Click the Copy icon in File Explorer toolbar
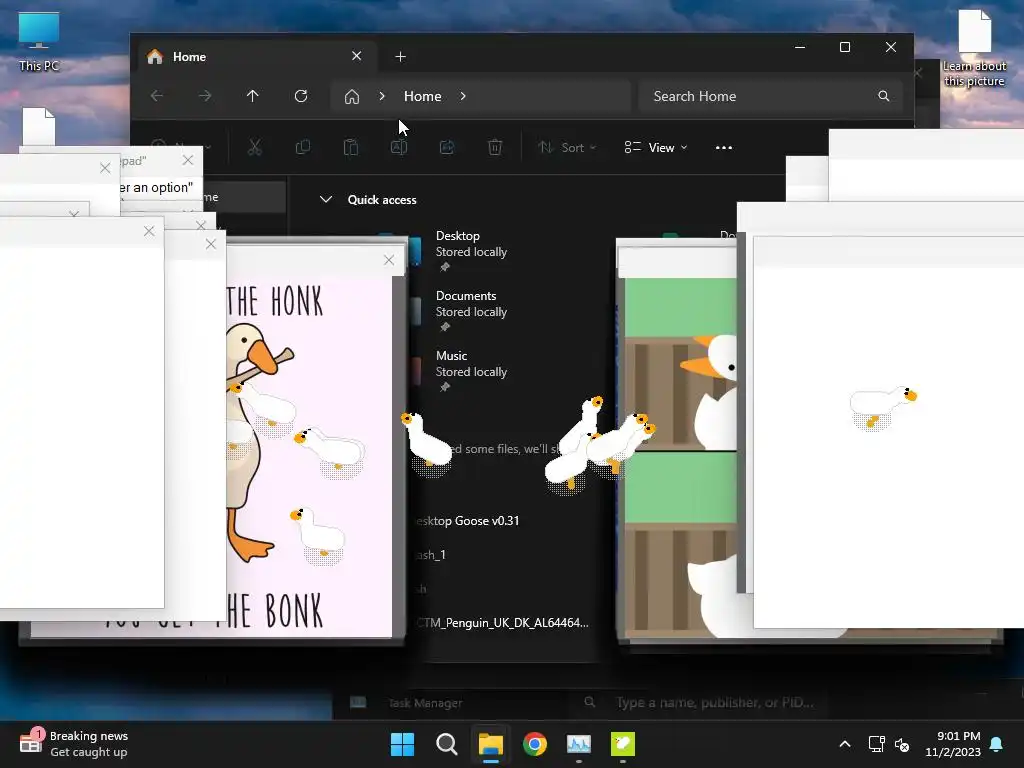The height and width of the screenshot is (768, 1024). pos(303,148)
